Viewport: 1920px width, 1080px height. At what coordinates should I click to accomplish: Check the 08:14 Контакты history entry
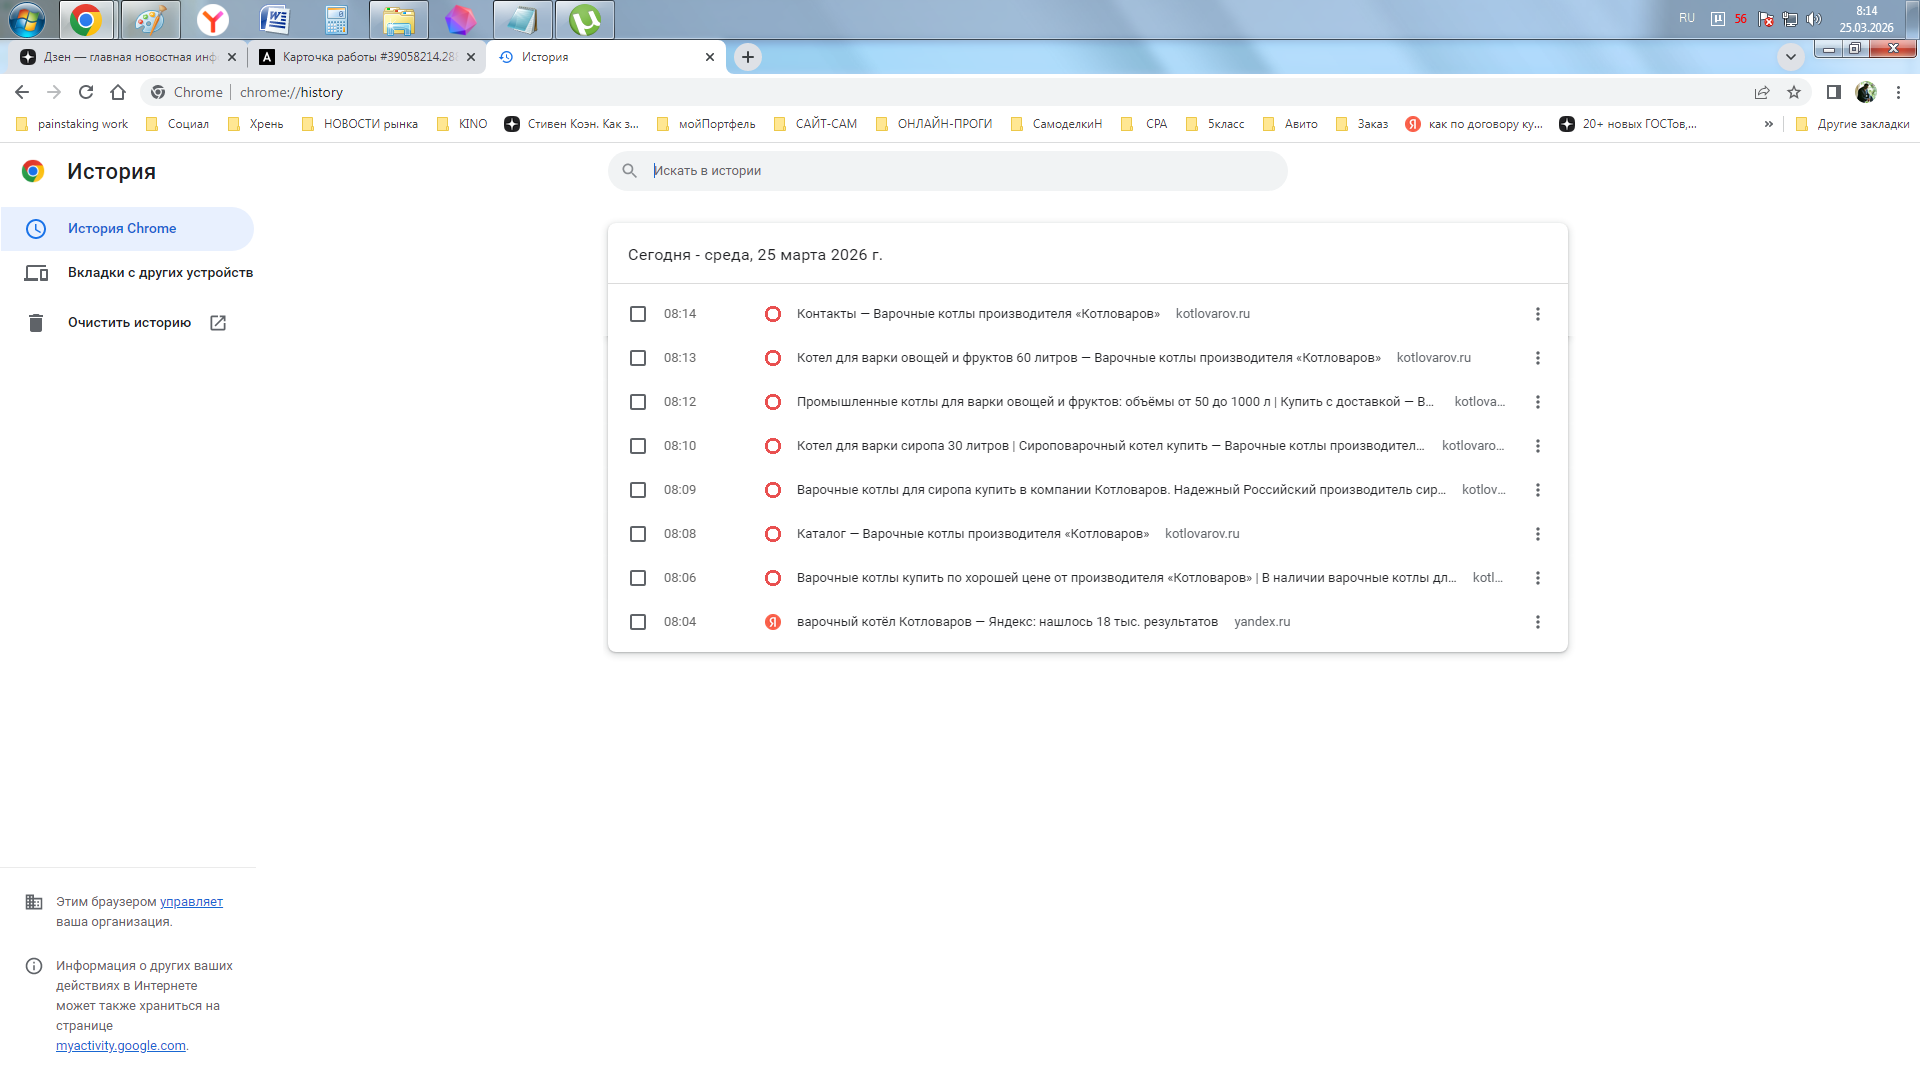[638, 314]
